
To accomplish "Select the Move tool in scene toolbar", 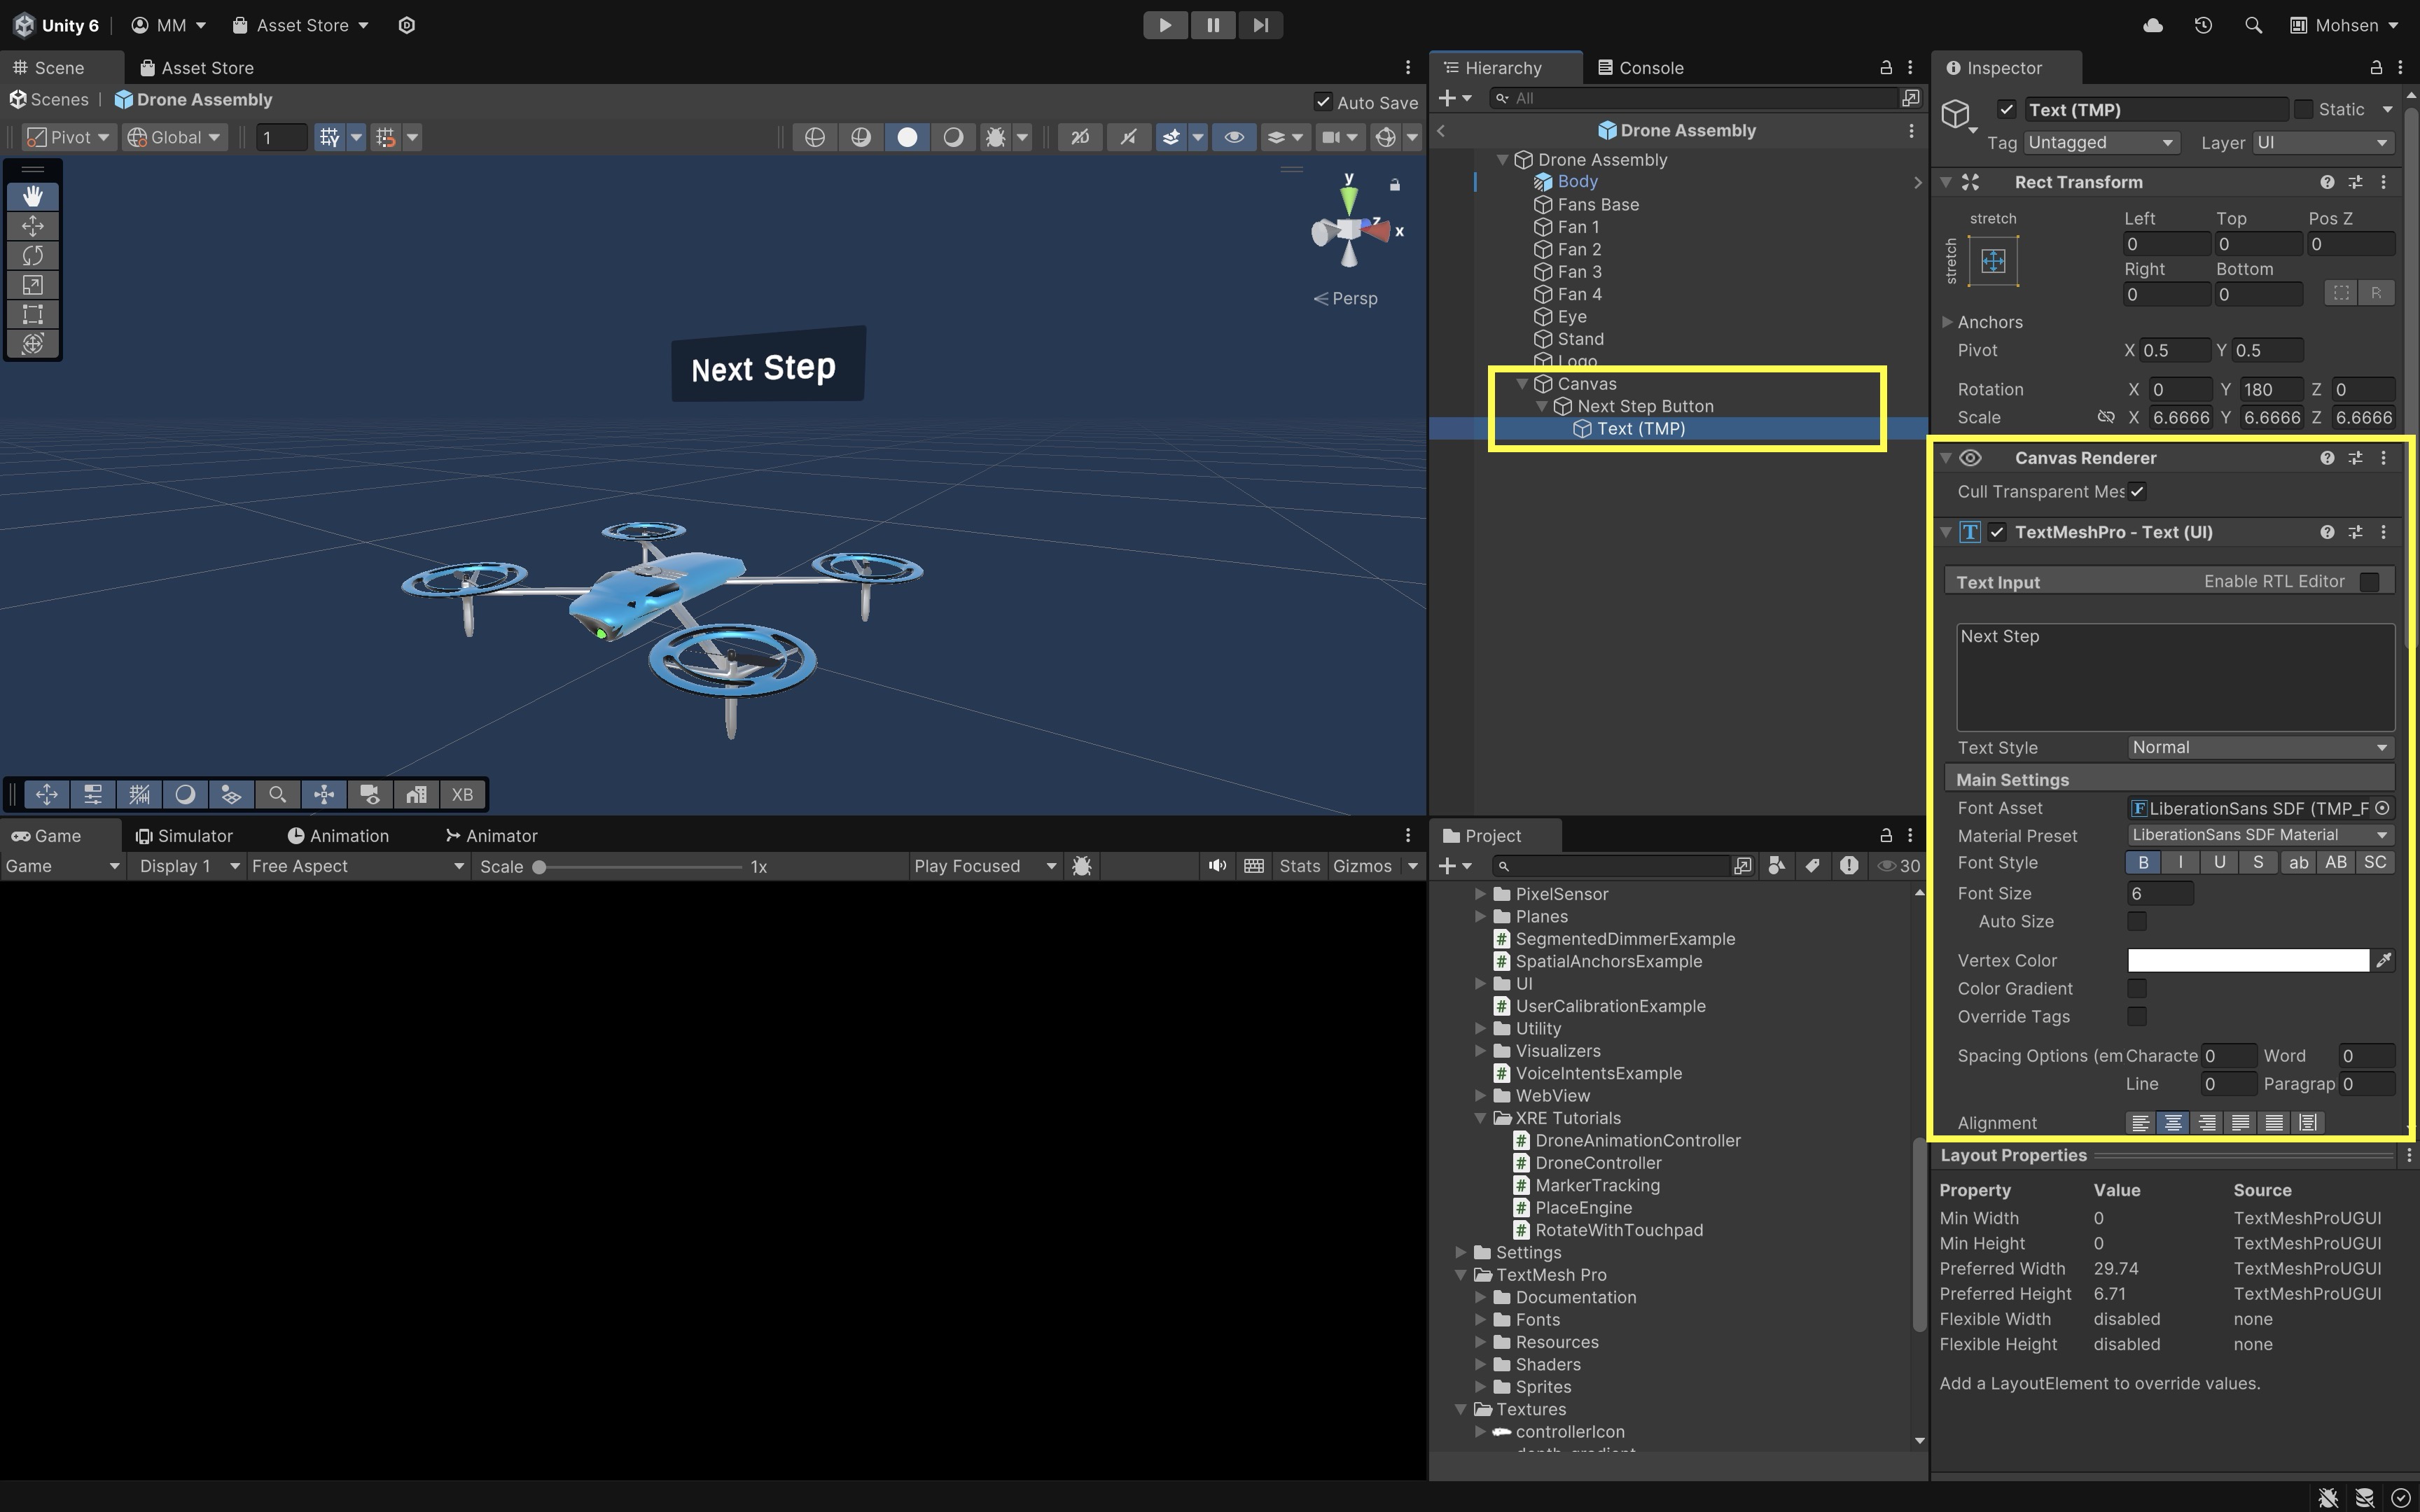I will [x=32, y=226].
